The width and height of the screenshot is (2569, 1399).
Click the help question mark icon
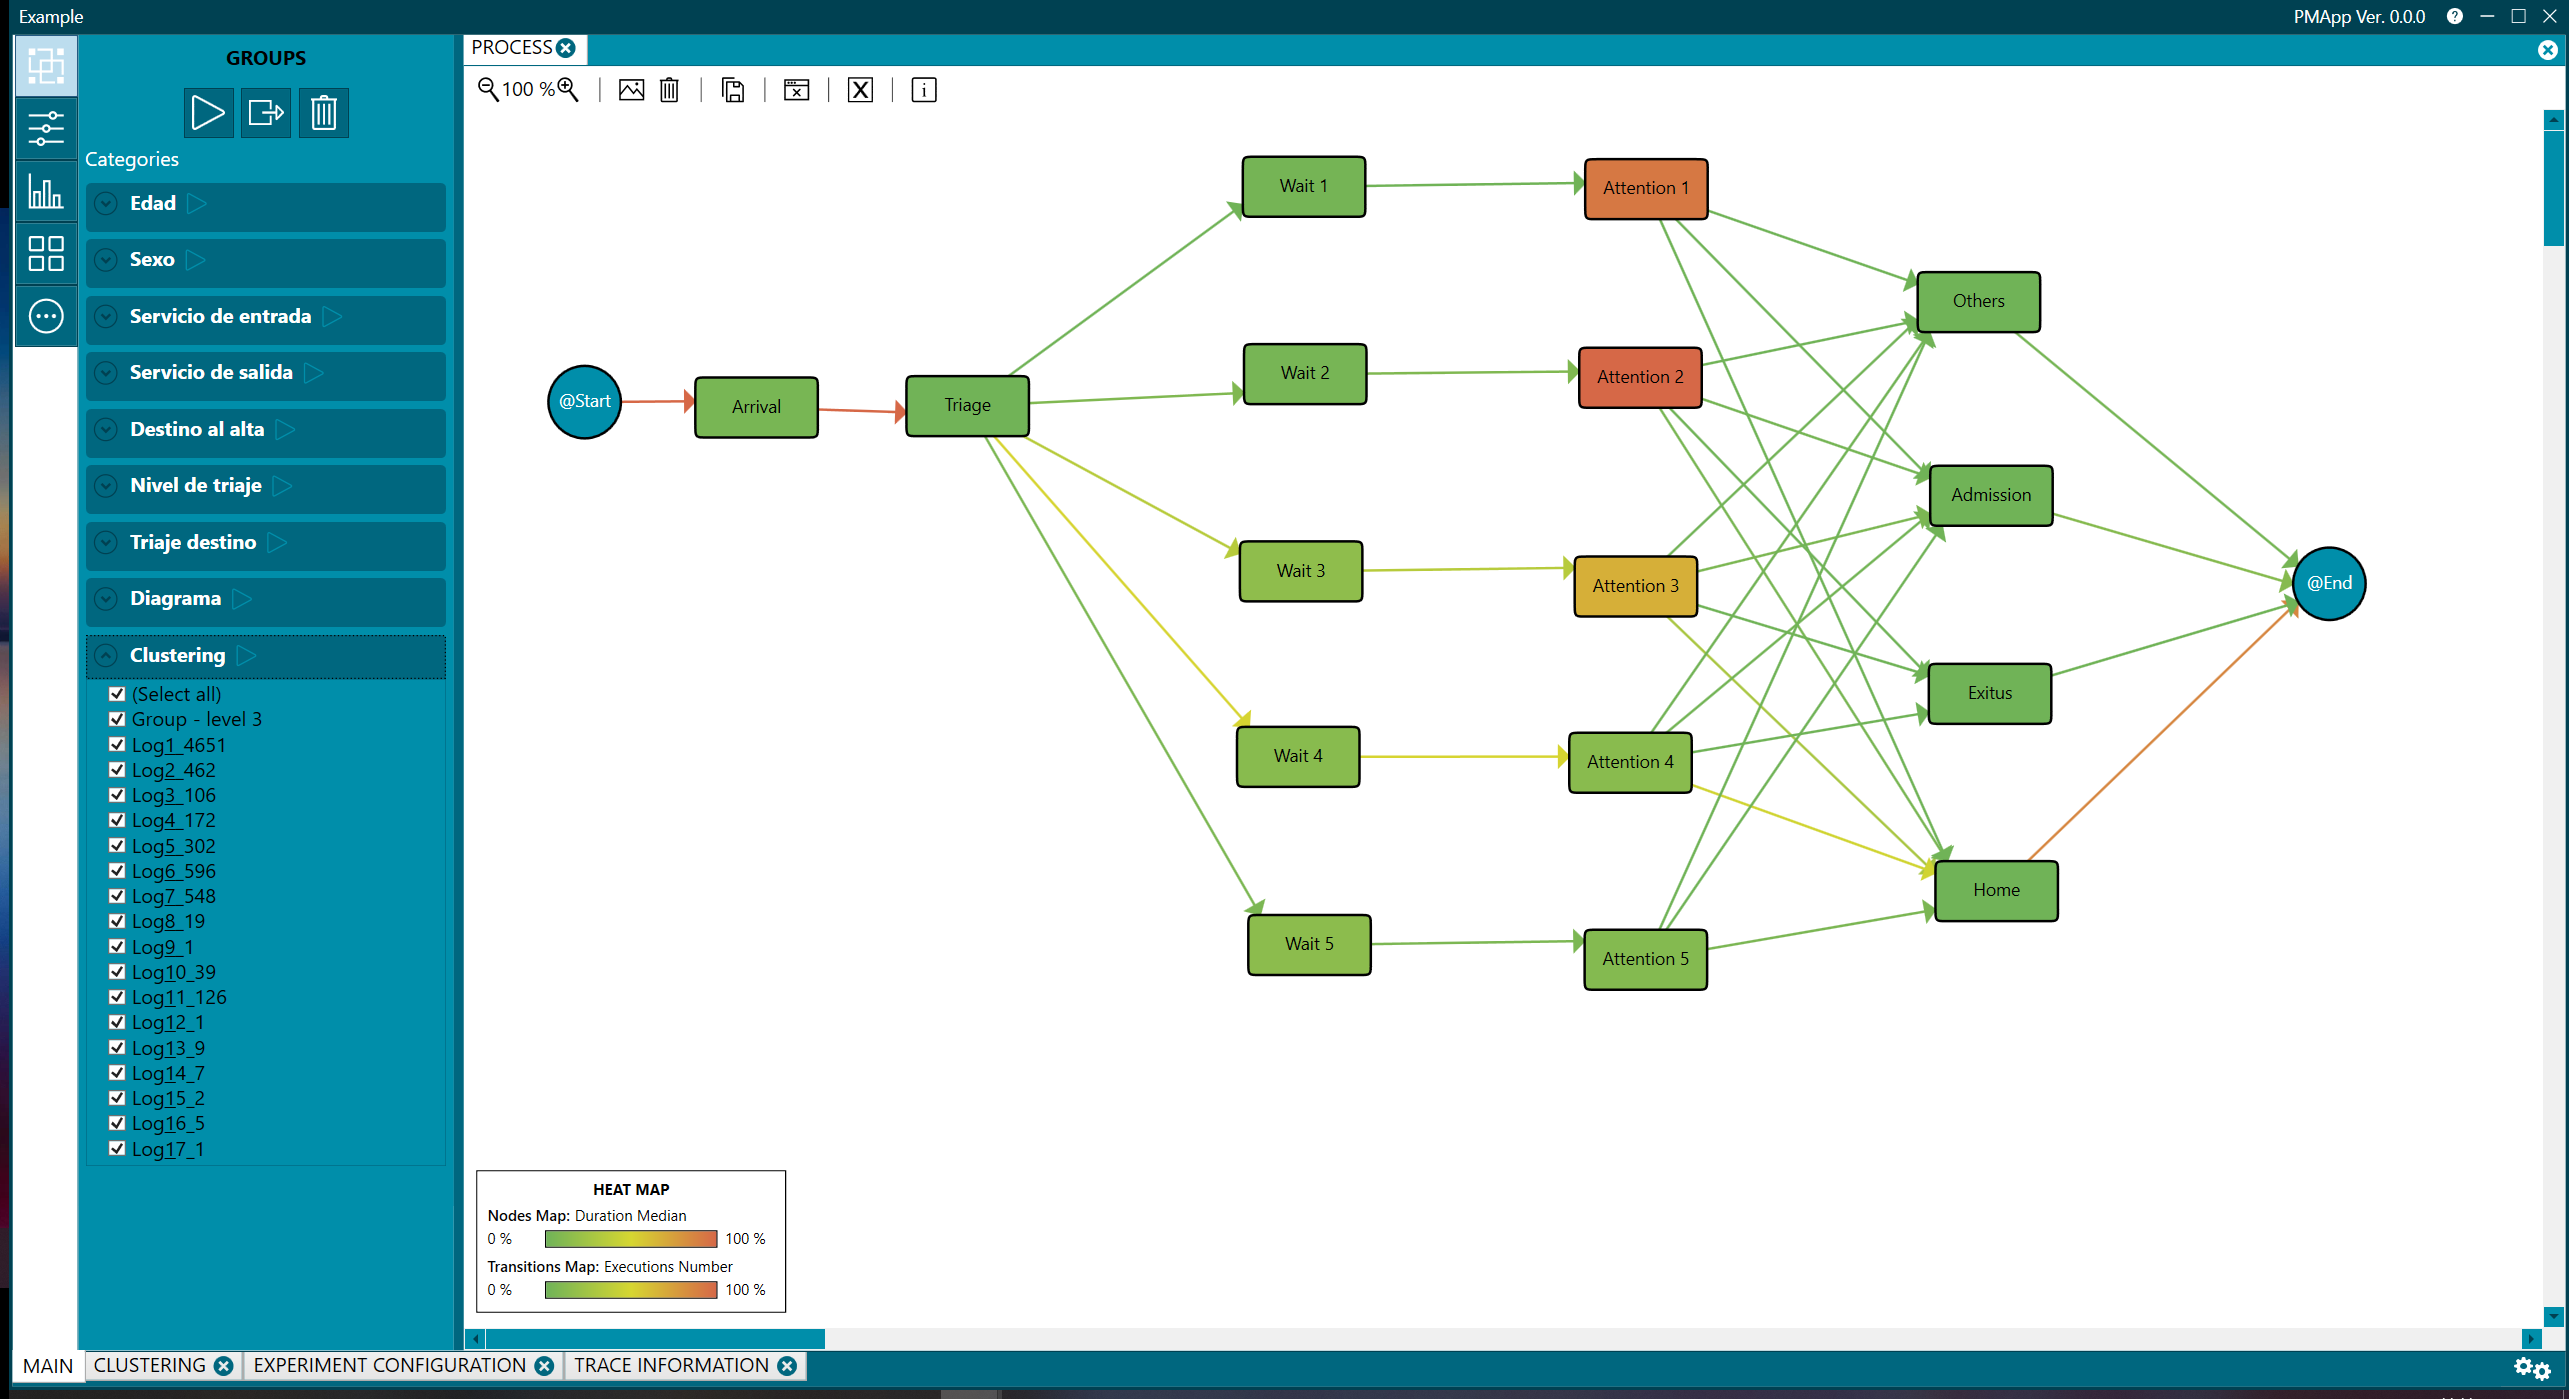[x=2455, y=16]
